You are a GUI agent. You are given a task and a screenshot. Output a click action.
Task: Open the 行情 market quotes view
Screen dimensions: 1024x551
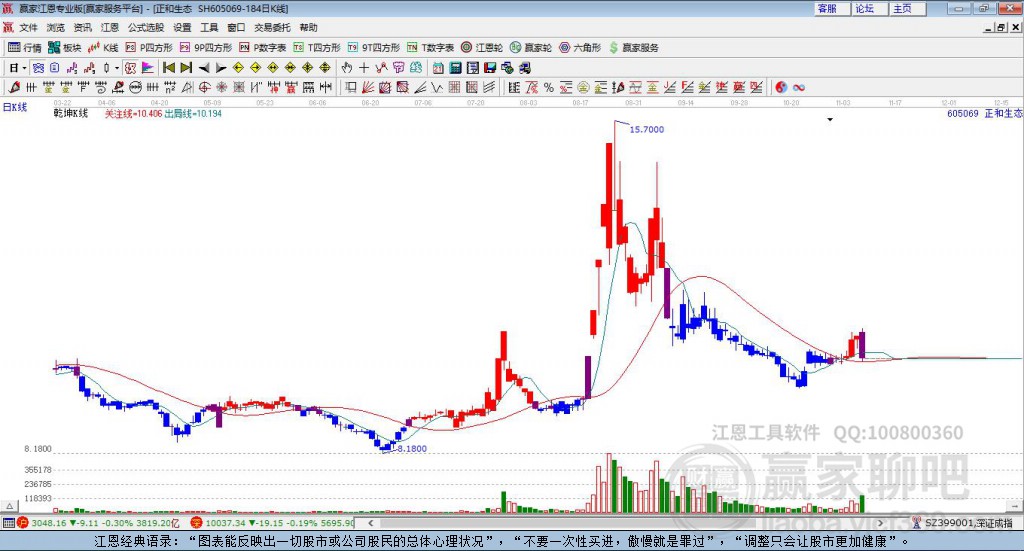coord(24,48)
